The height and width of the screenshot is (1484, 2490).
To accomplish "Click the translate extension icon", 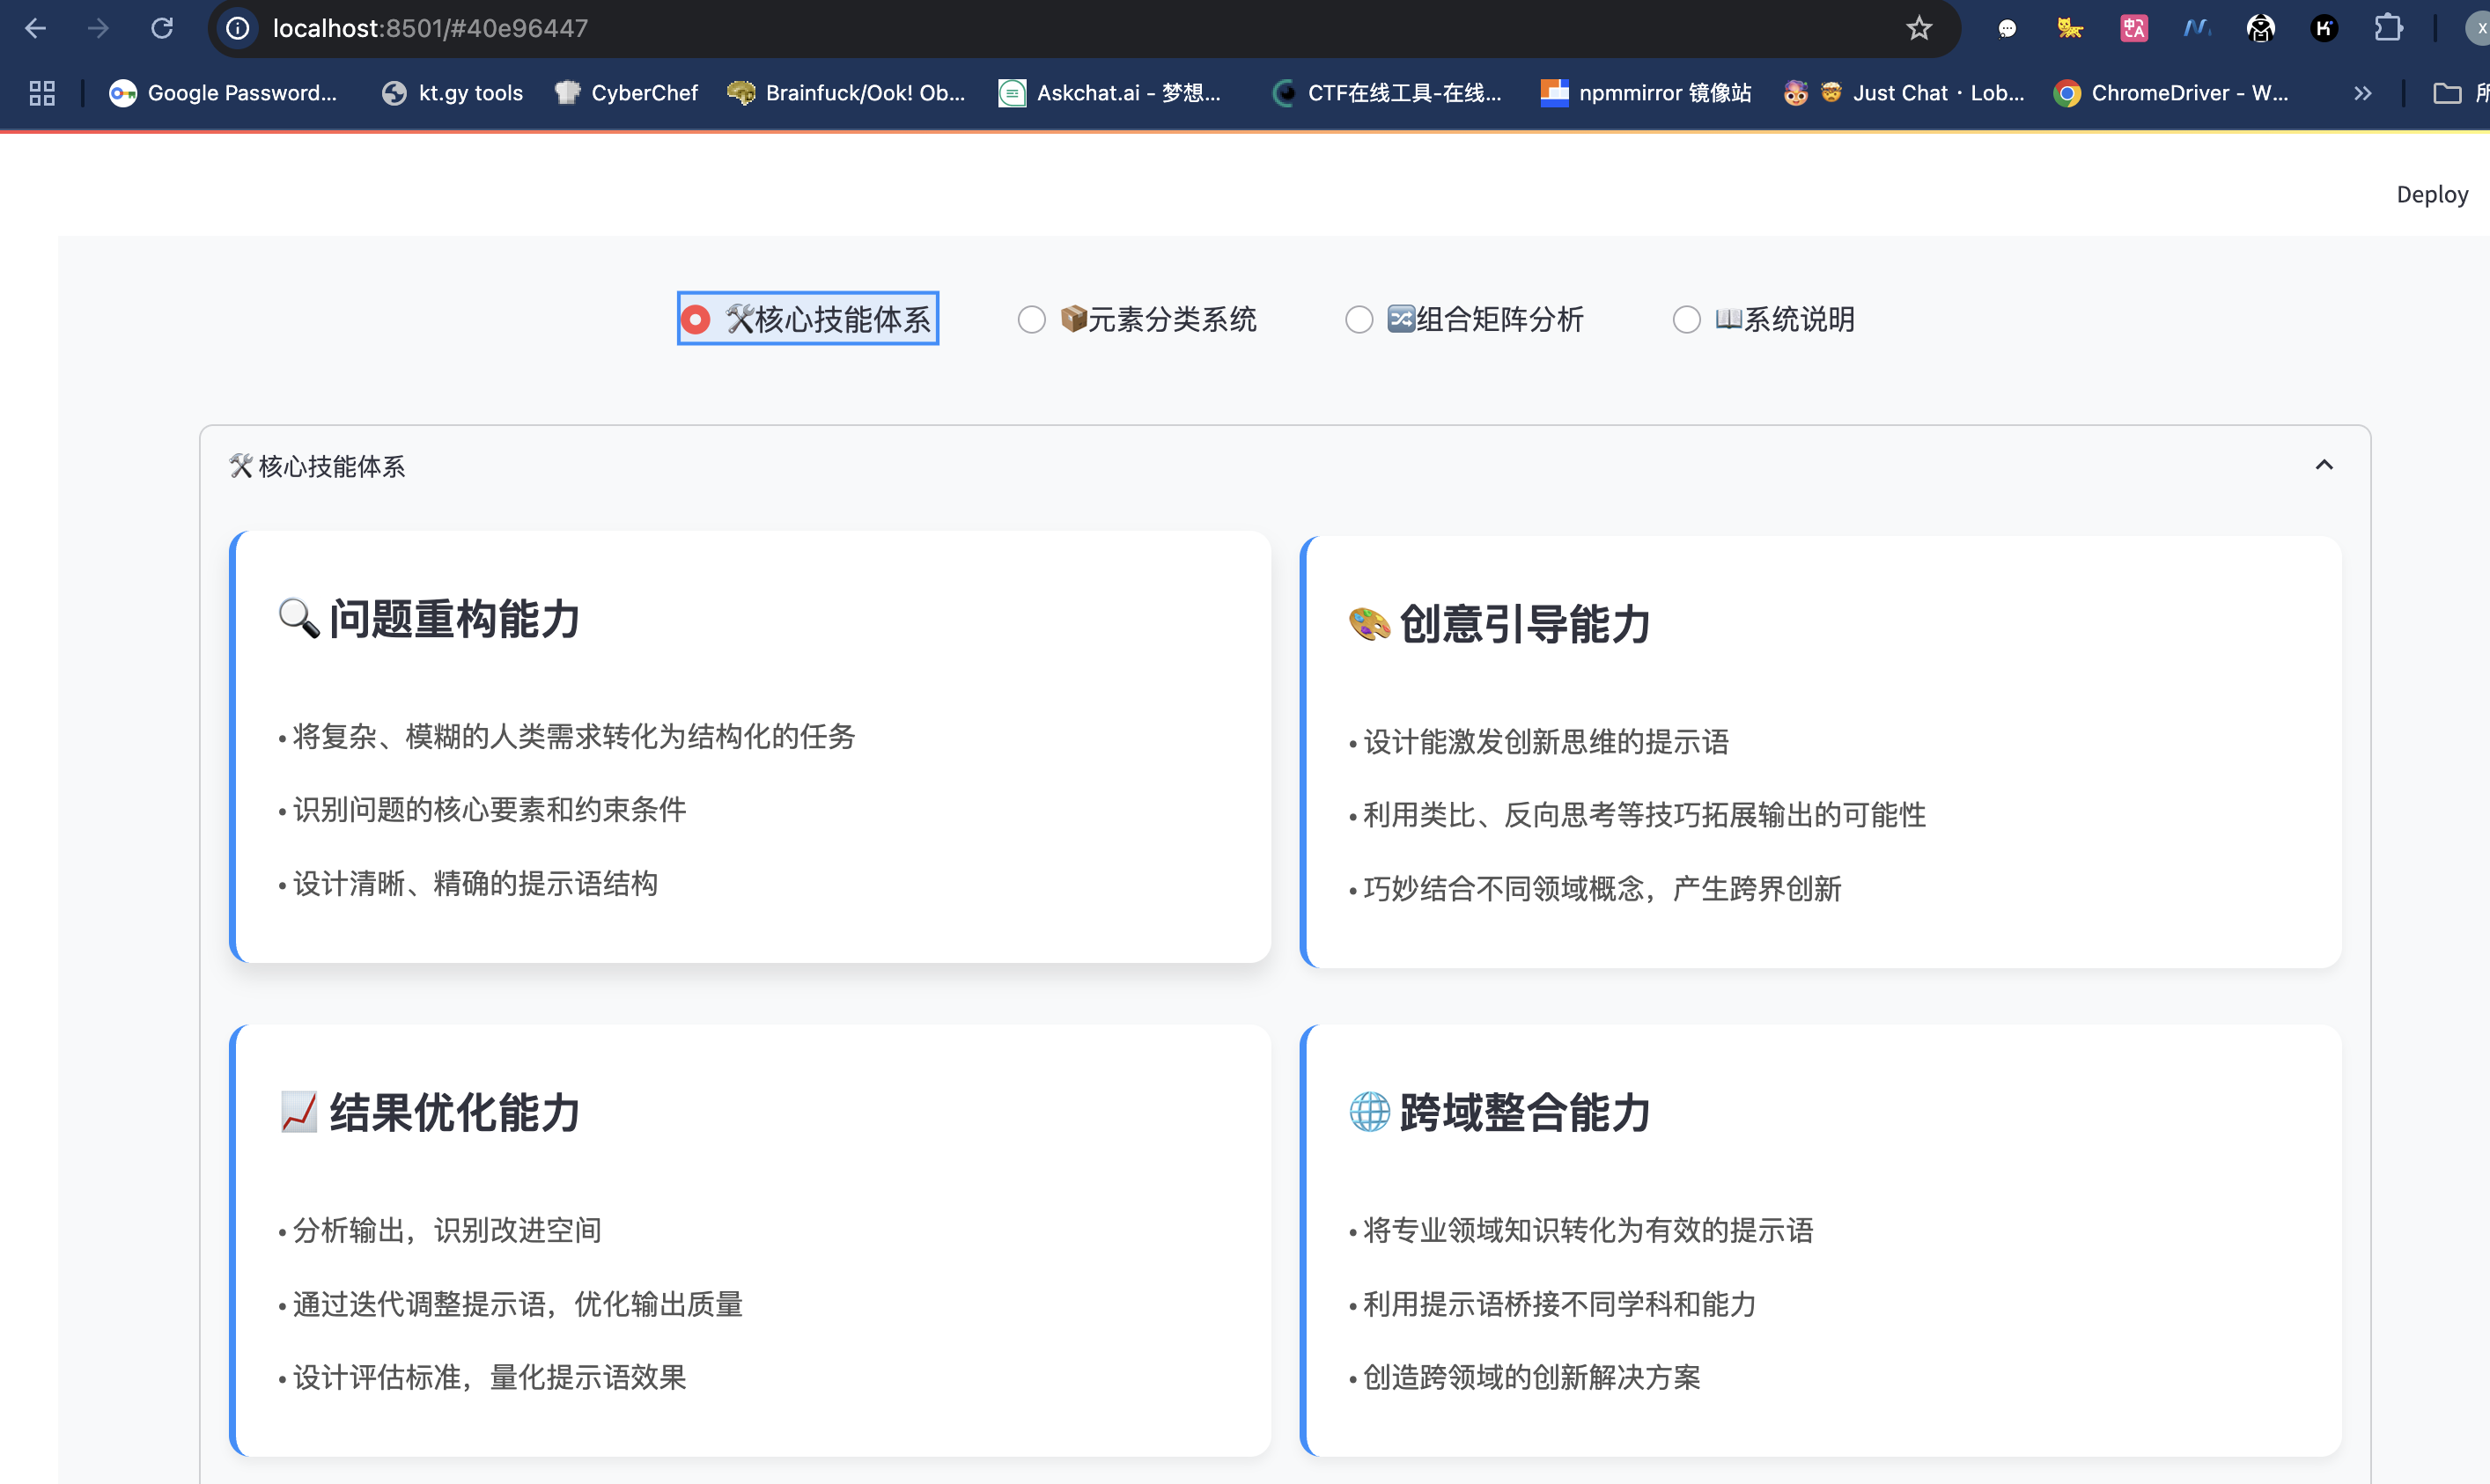I will [2133, 28].
